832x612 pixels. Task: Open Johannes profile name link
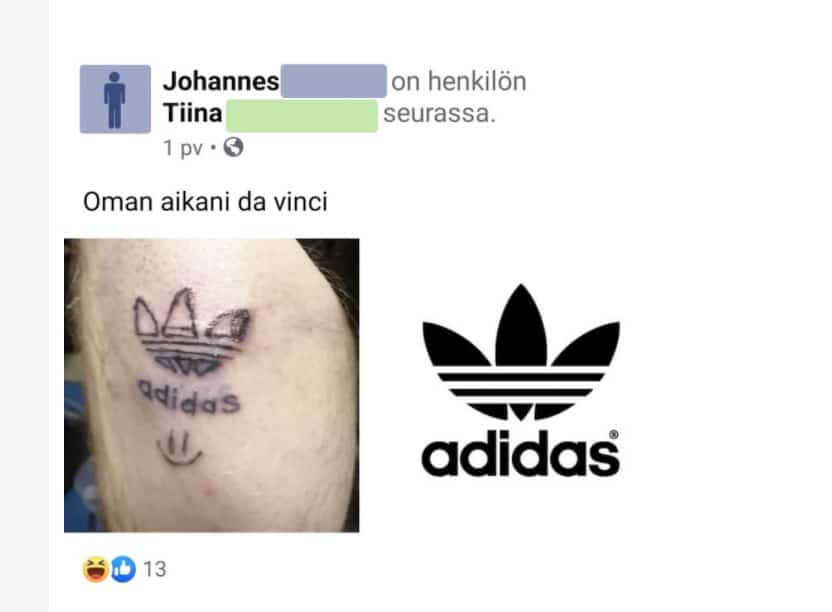point(221,81)
